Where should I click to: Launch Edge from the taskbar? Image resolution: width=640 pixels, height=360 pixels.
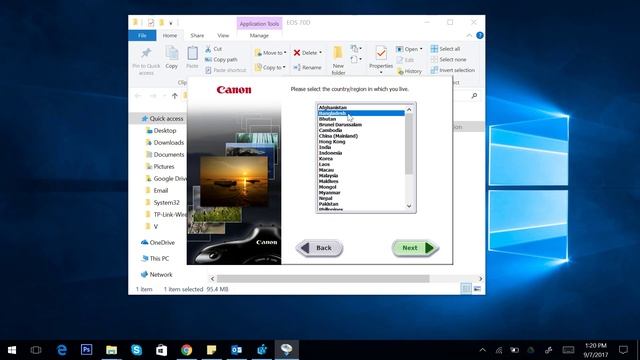click(x=62, y=350)
